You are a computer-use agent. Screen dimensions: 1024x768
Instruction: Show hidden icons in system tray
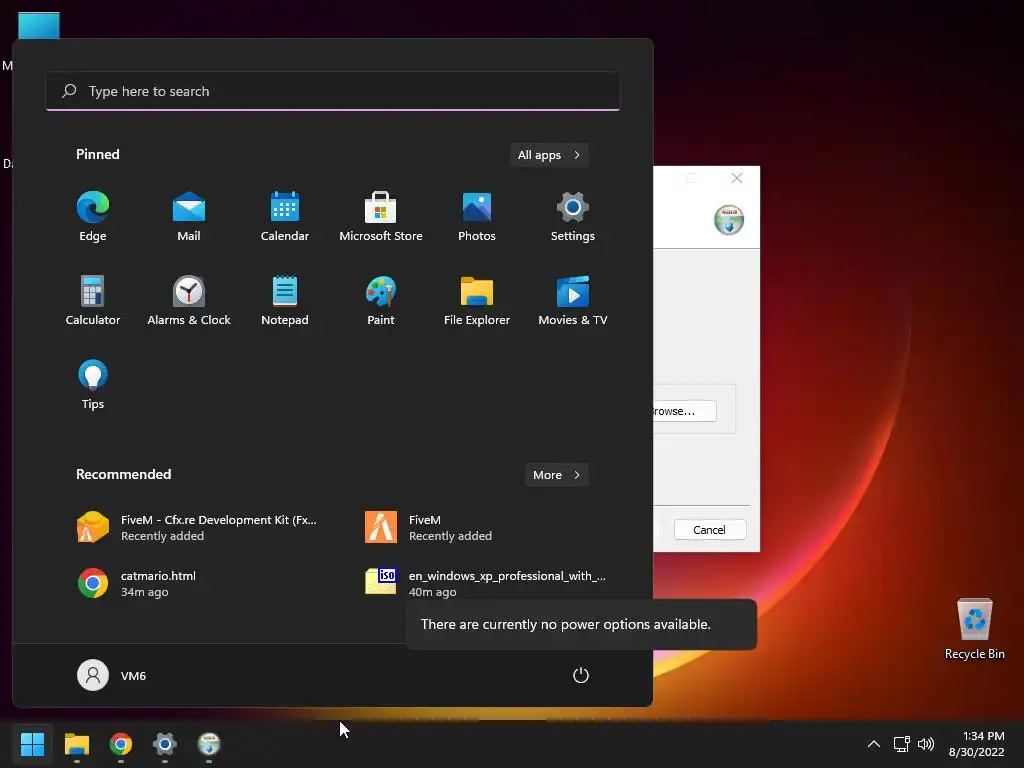tap(873, 743)
